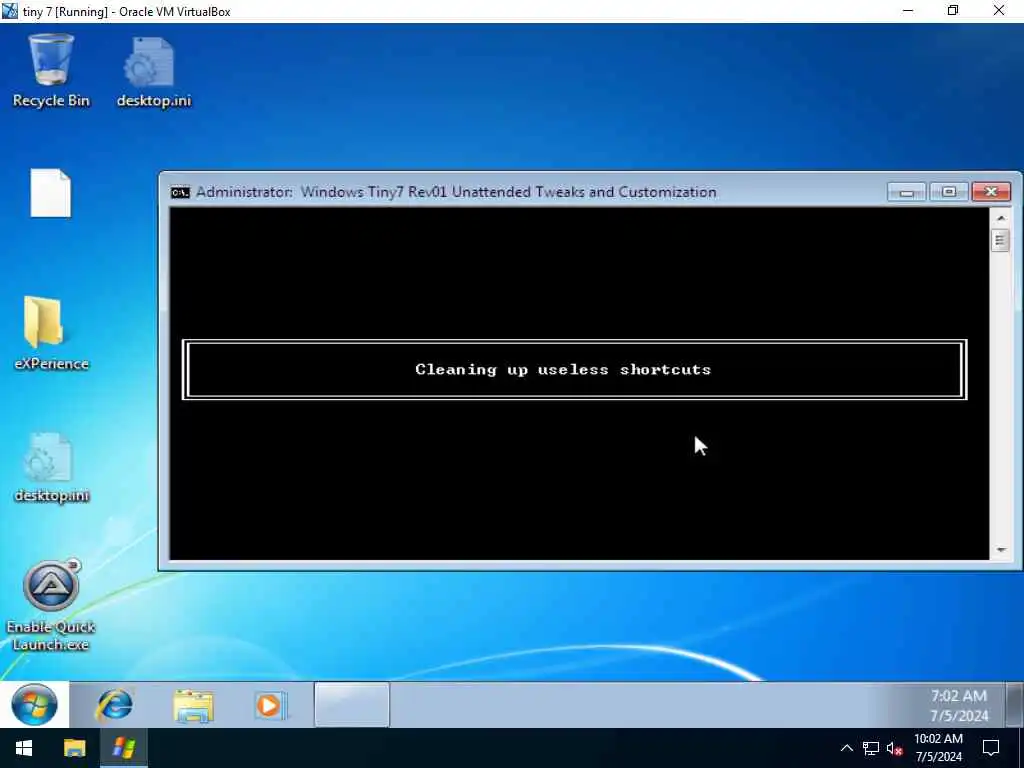Viewport: 1024px width, 768px height.
Task: Open Windows Explorer libraries in Windows 7 taskbar
Action: [193, 706]
